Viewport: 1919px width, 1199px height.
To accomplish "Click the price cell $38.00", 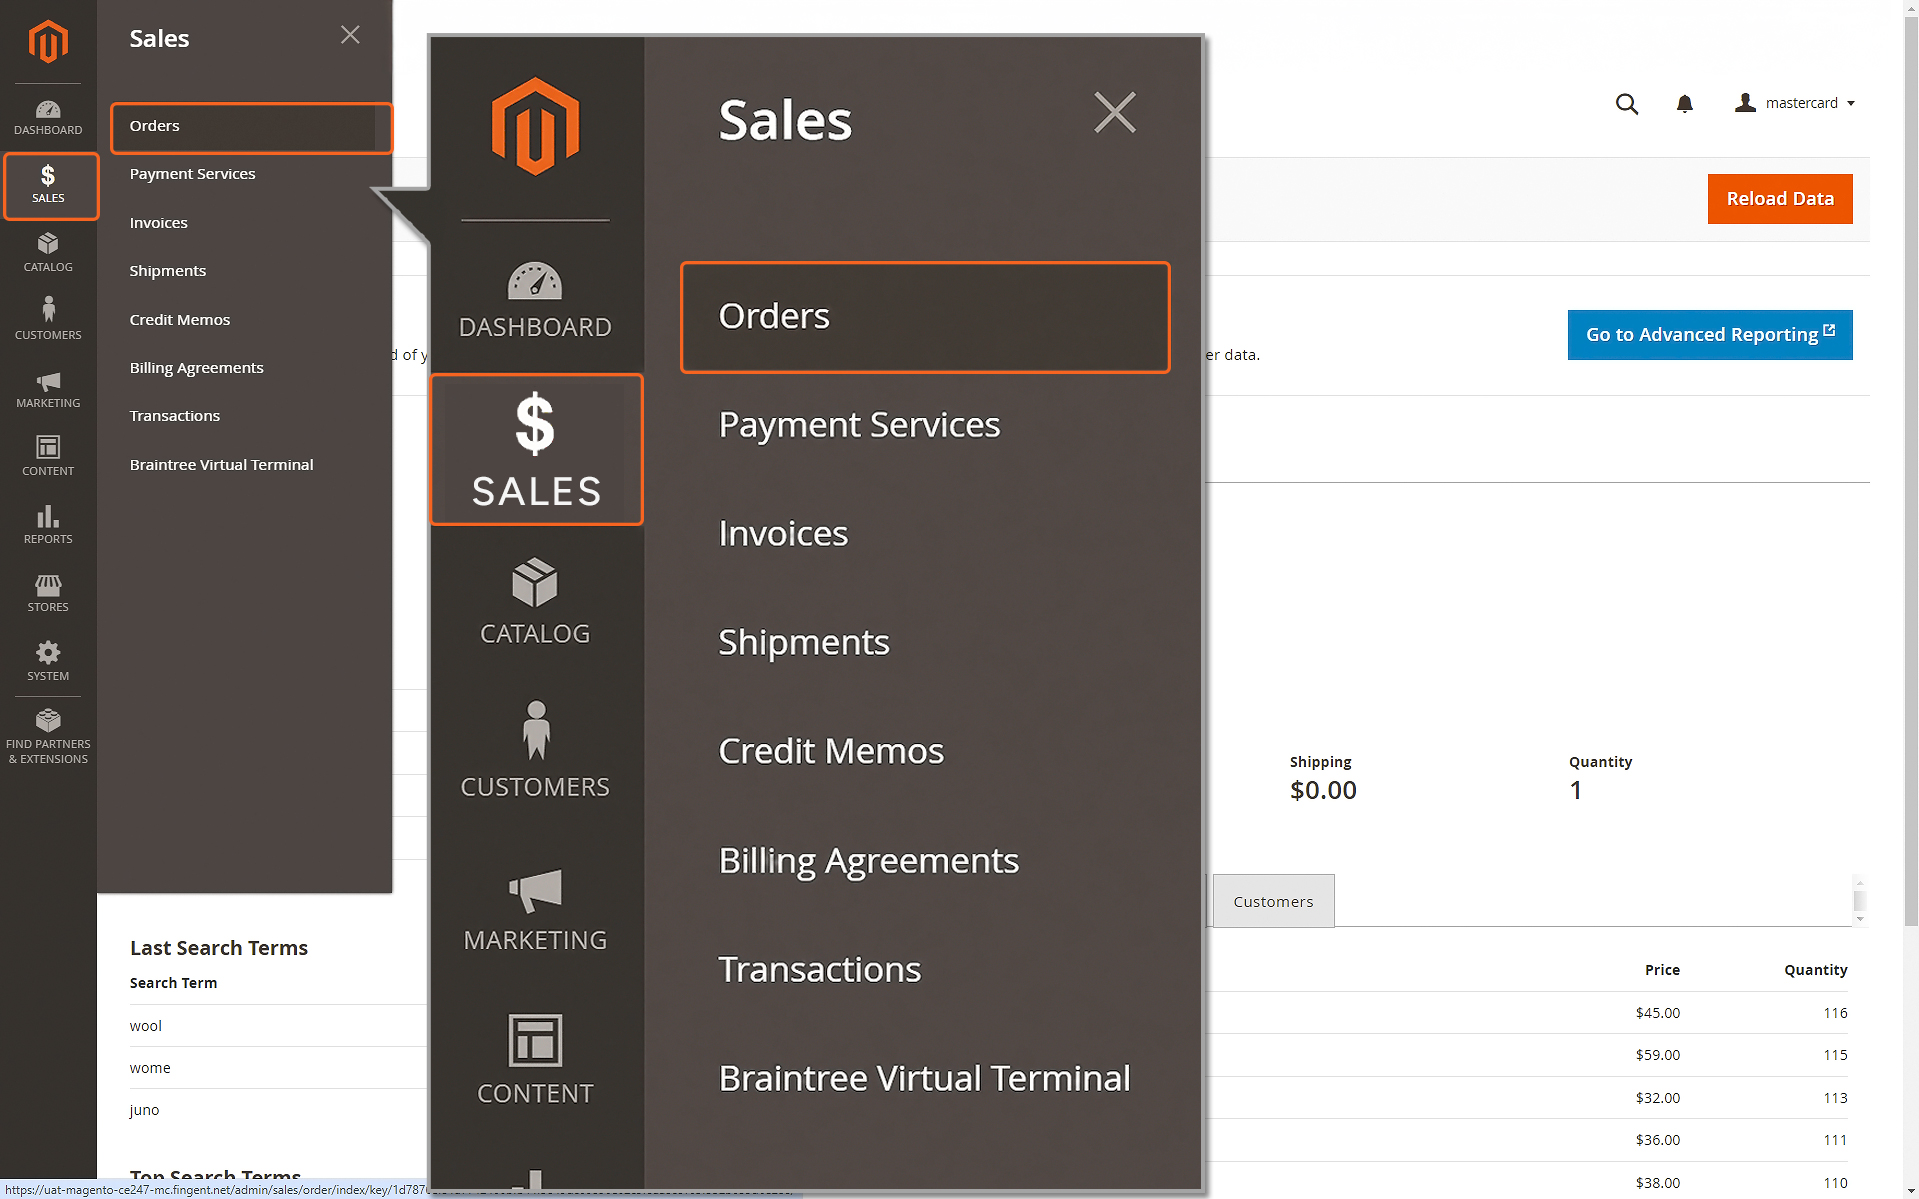I will [1657, 1183].
